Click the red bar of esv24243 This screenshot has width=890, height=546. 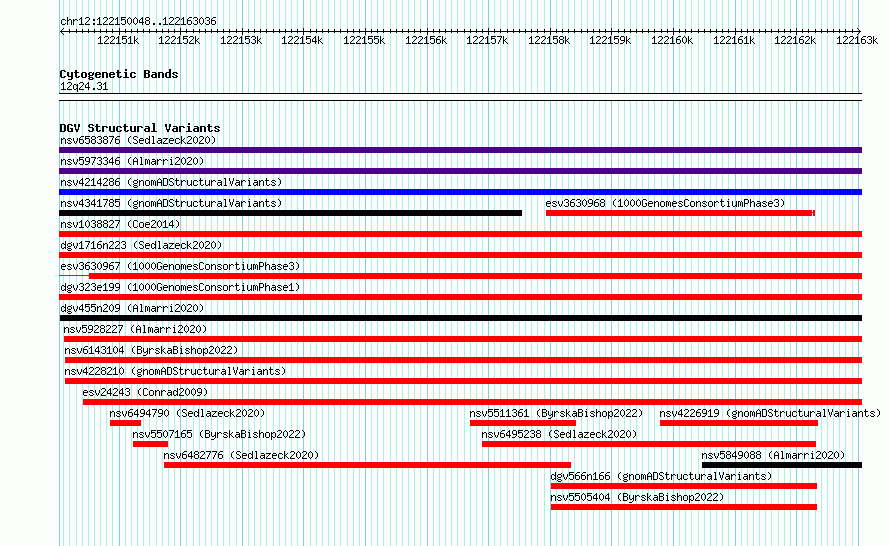[x=472, y=402]
